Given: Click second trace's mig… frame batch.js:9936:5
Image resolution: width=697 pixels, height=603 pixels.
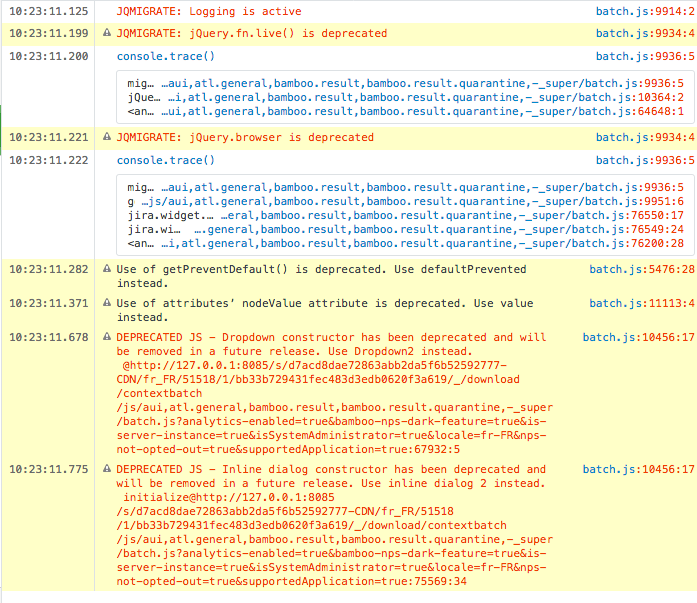Looking at the screenshot, I should coord(405,187).
